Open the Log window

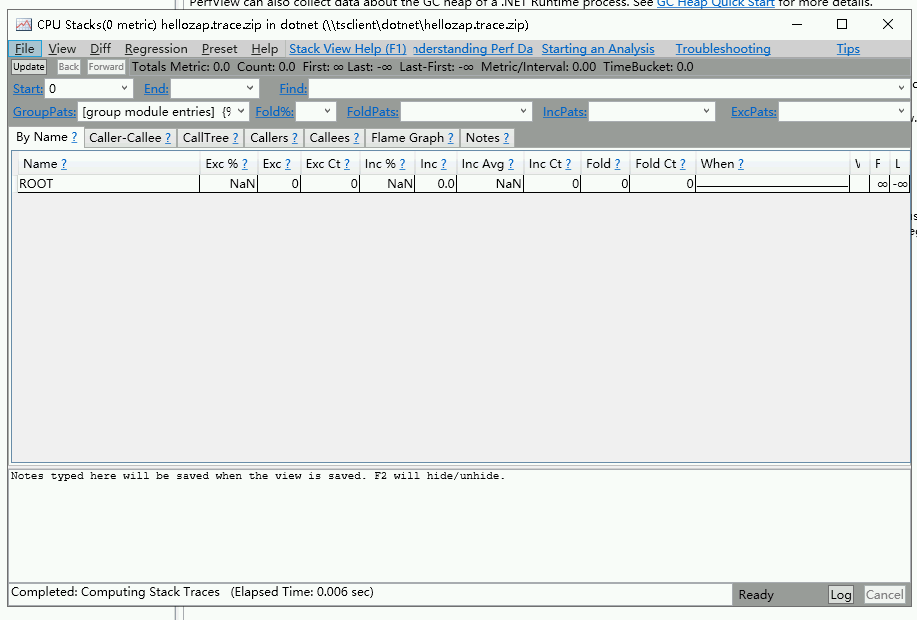click(840, 594)
